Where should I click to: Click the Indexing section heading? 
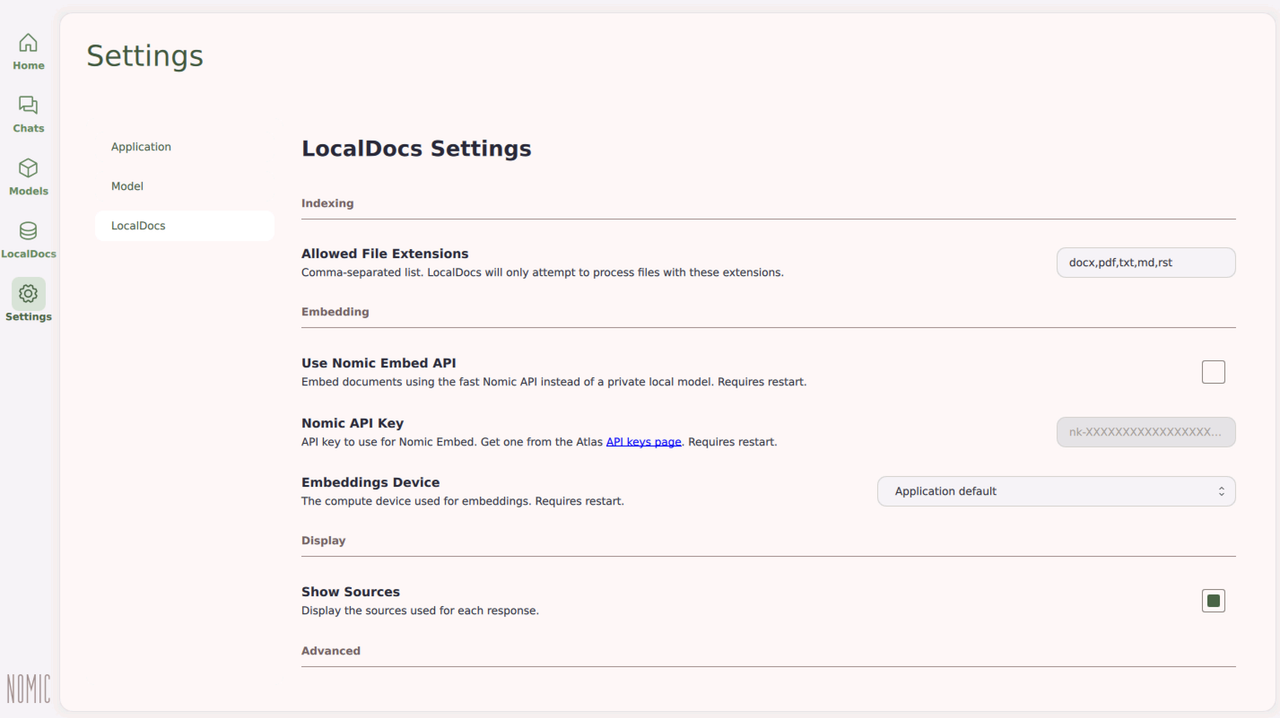(x=327, y=203)
